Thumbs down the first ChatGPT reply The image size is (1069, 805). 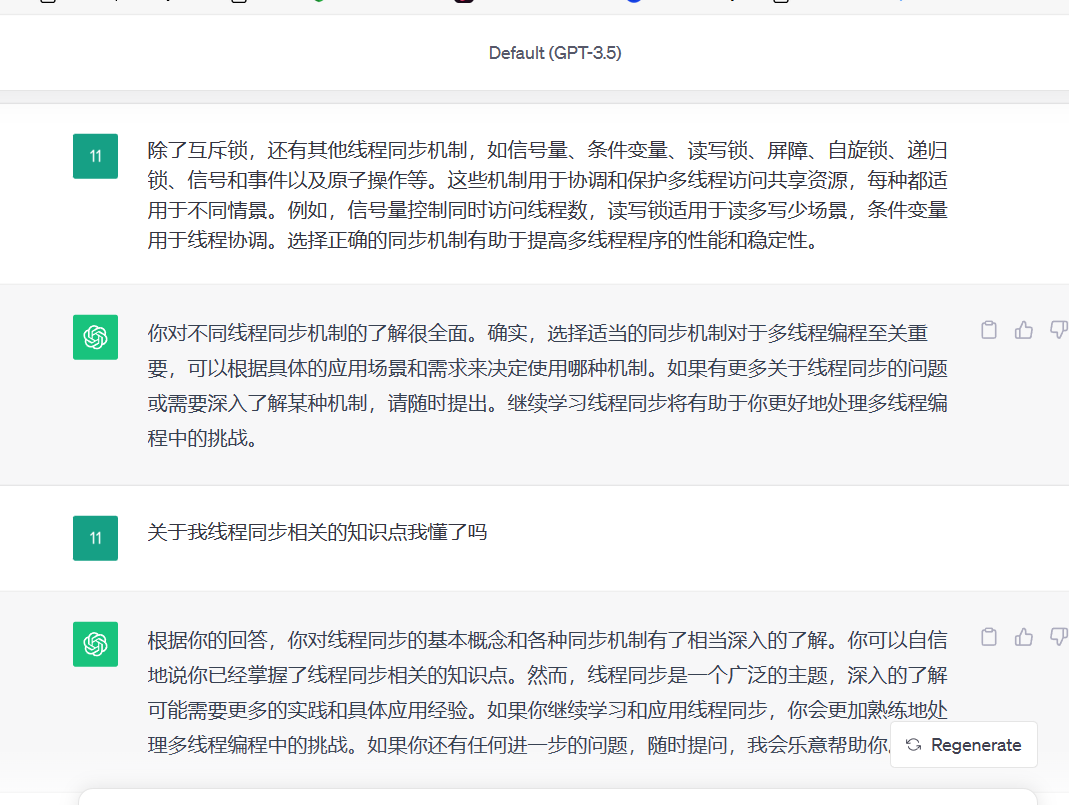[1058, 331]
